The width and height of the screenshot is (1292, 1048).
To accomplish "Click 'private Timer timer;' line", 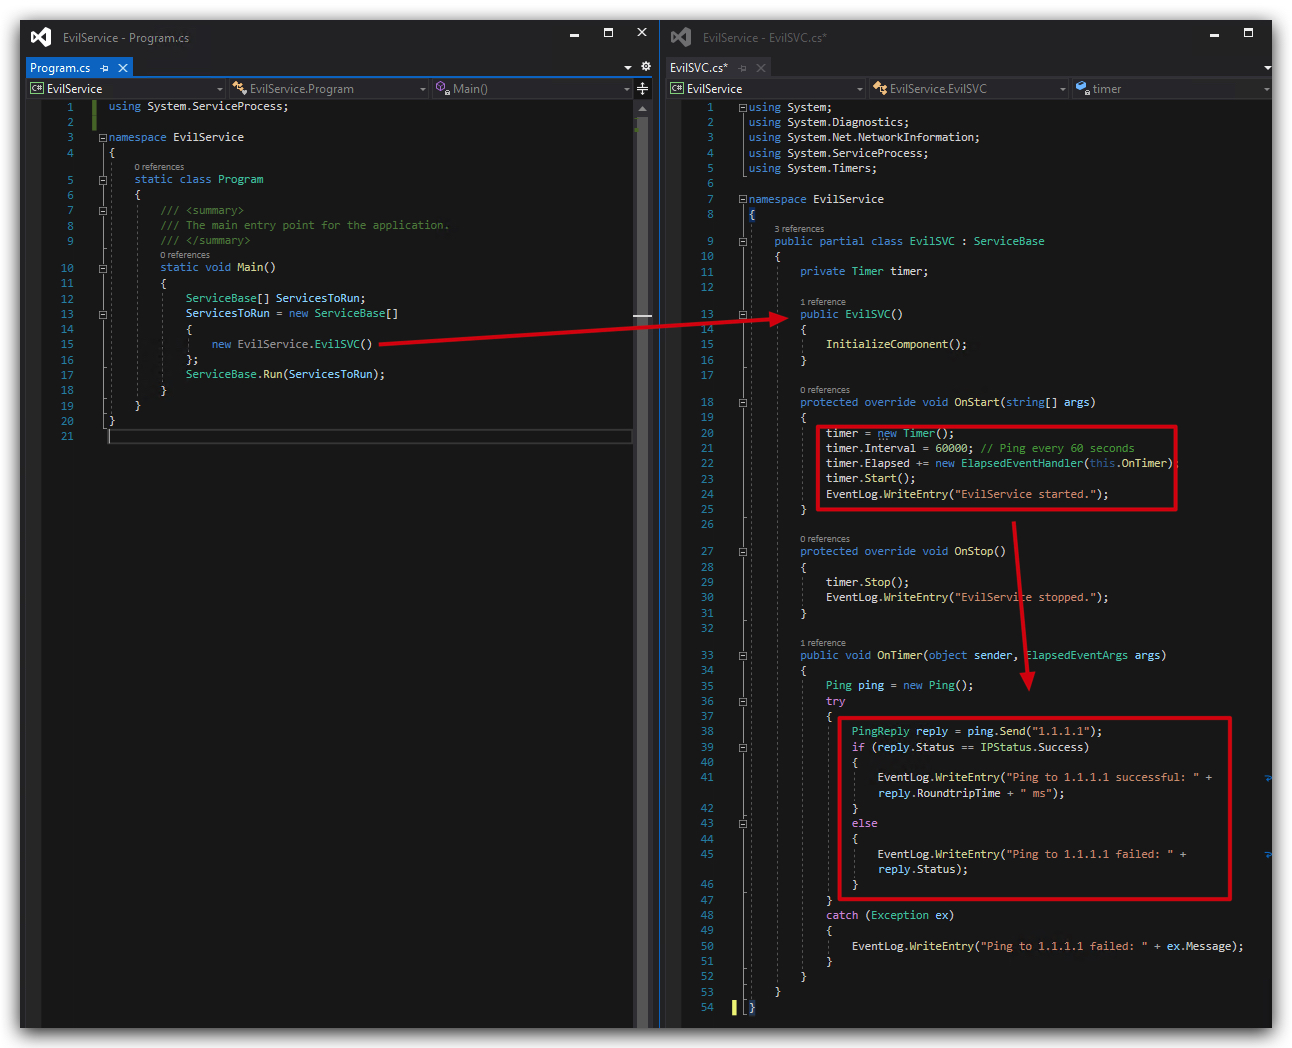I will click(864, 271).
